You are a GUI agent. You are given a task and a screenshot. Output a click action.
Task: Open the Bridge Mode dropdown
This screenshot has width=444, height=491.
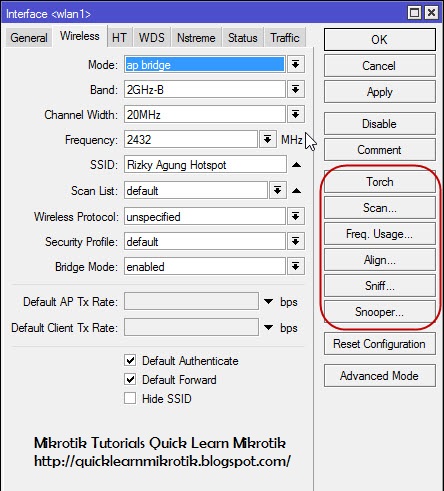295,266
